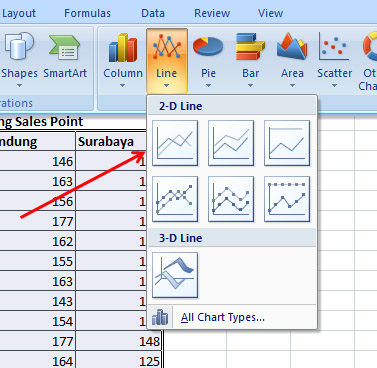Select the cell containing 155
Screen dimensions: 377x368
pos(37,261)
